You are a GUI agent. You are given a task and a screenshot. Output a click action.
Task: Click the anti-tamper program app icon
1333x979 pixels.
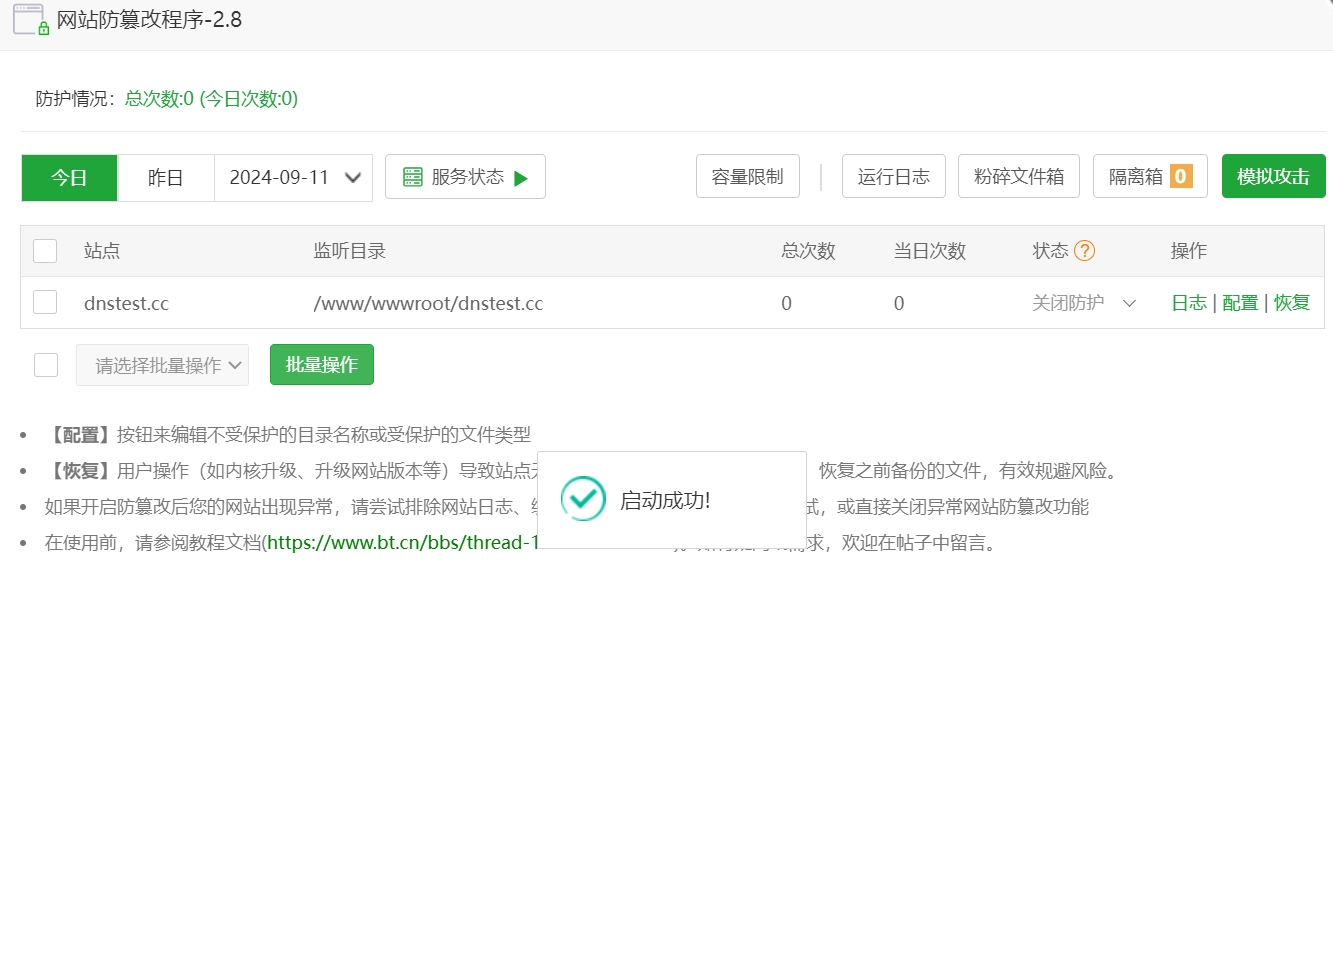[29, 19]
